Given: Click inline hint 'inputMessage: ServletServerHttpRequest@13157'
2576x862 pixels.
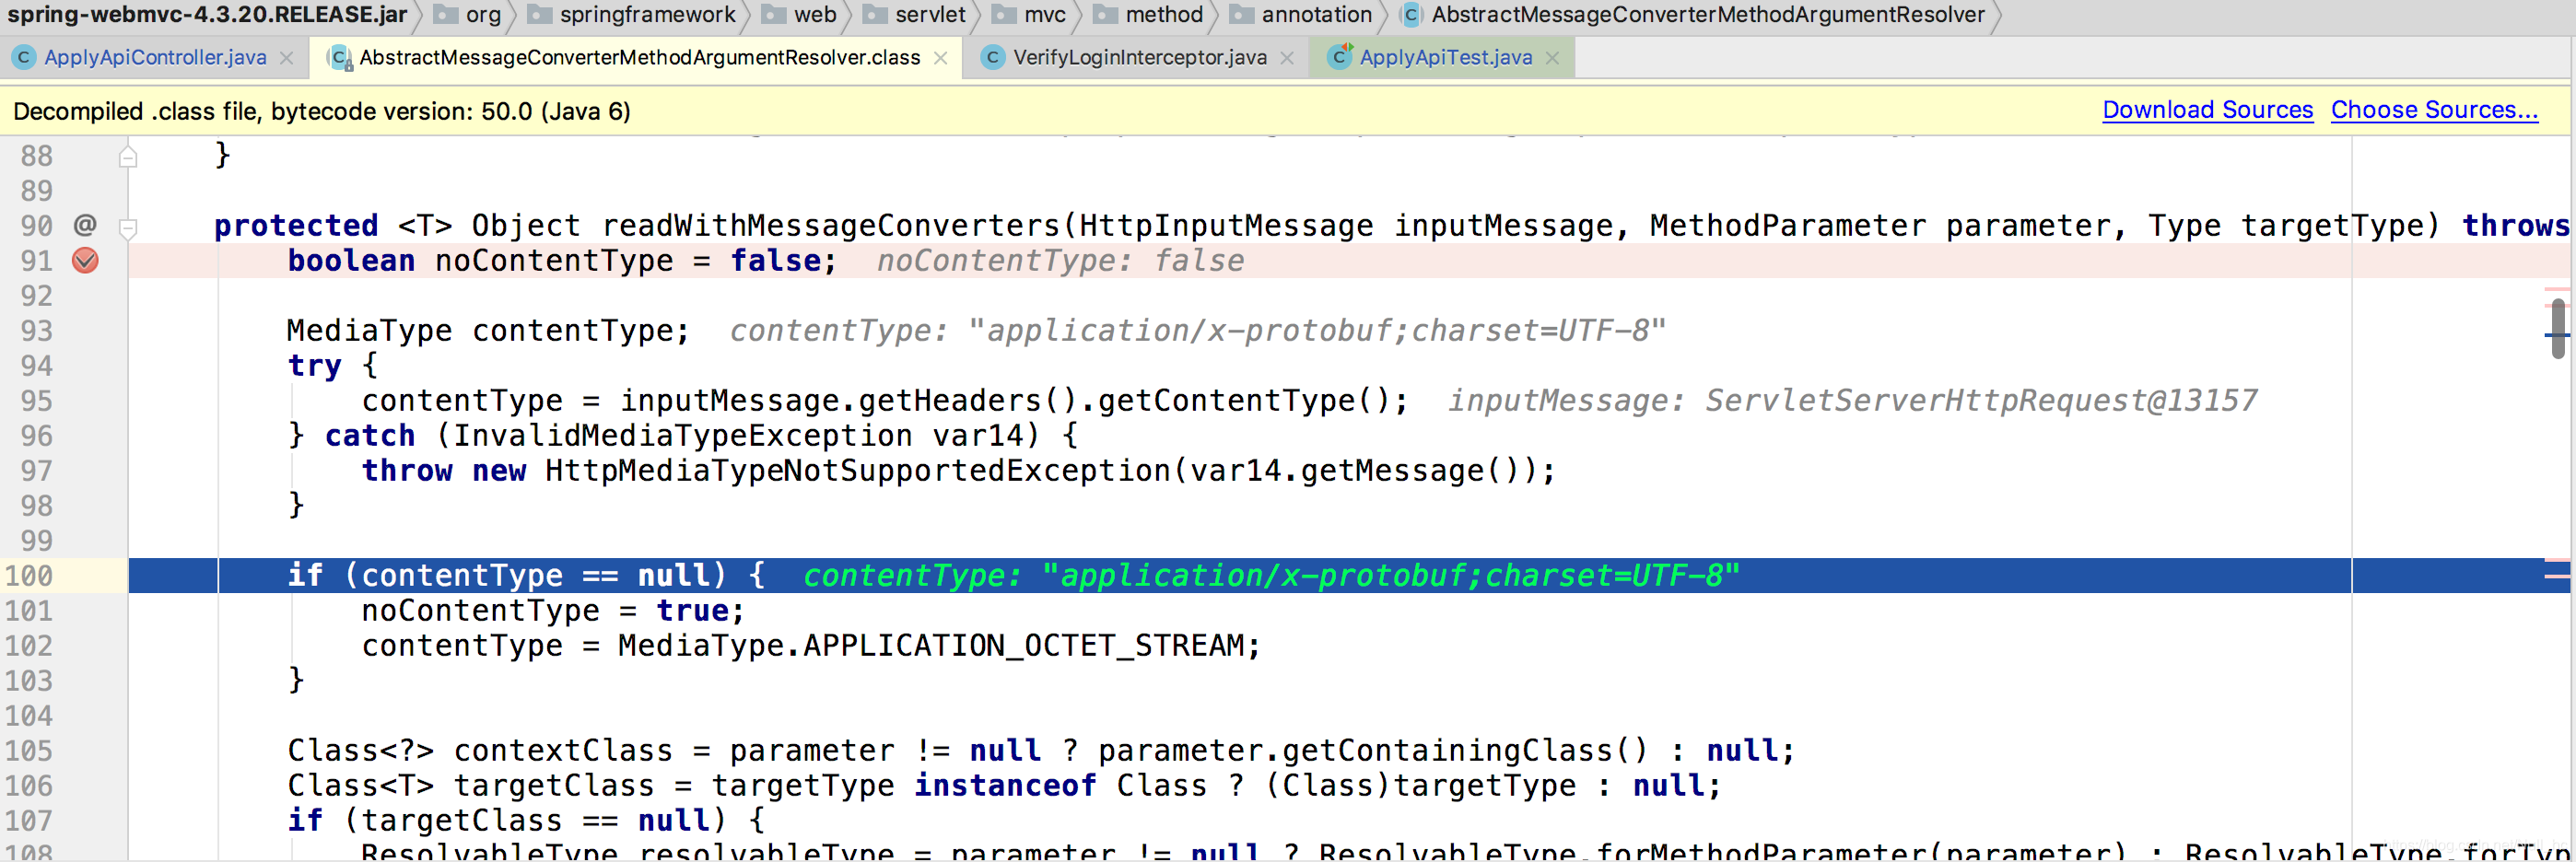Looking at the screenshot, I should pyautogui.click(x=1852, y=401).
